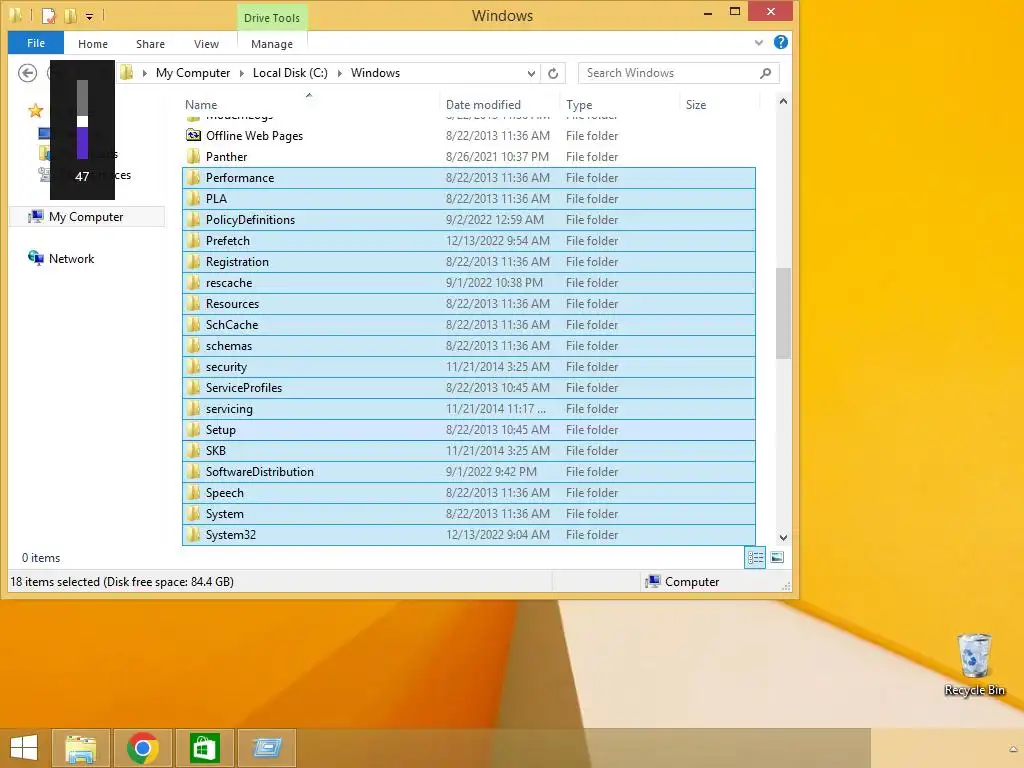The image size is (1024, 768).
Task: Click the PLA folder icon
Action: [193, 199]
